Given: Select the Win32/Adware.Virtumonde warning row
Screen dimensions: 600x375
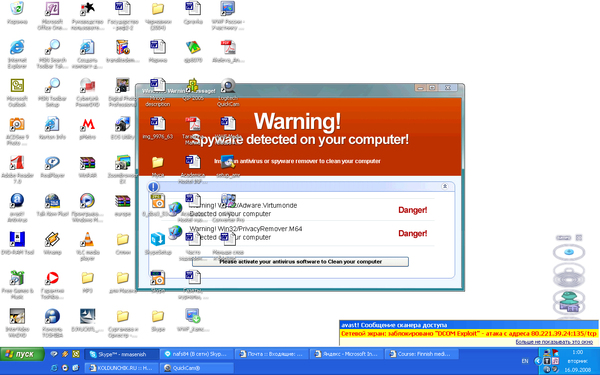Looking at the screenshot, I should 297,210.
